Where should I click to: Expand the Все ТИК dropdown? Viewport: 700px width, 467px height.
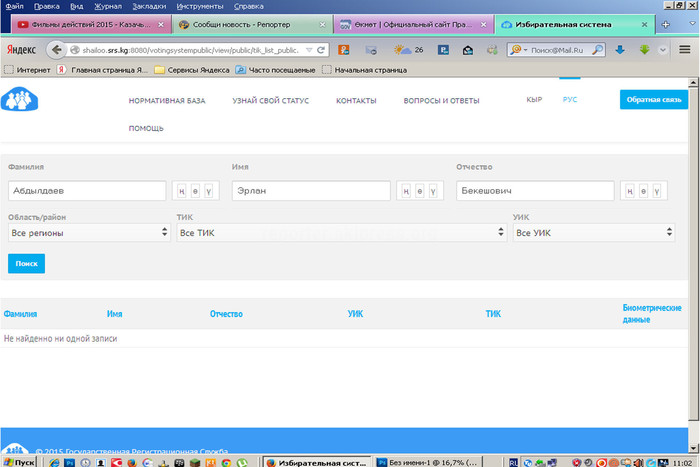coord(341,233)
